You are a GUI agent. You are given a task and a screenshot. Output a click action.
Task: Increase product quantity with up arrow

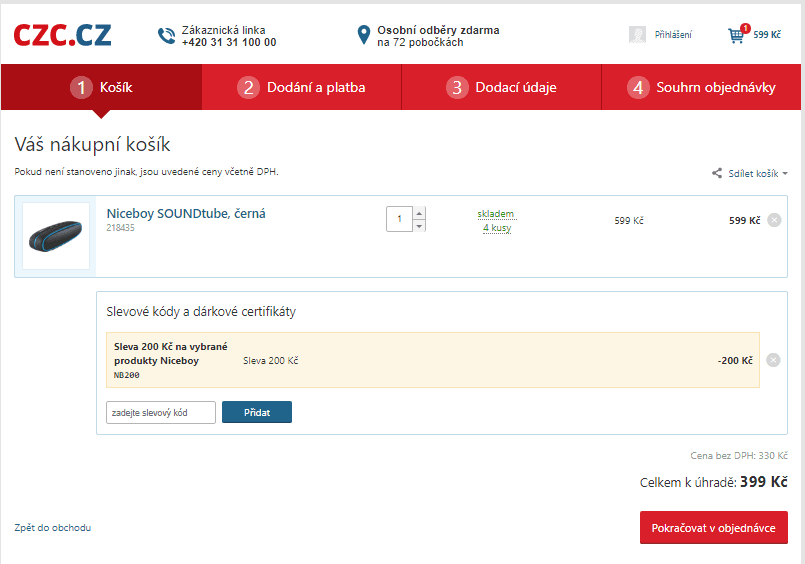point(419,213)
